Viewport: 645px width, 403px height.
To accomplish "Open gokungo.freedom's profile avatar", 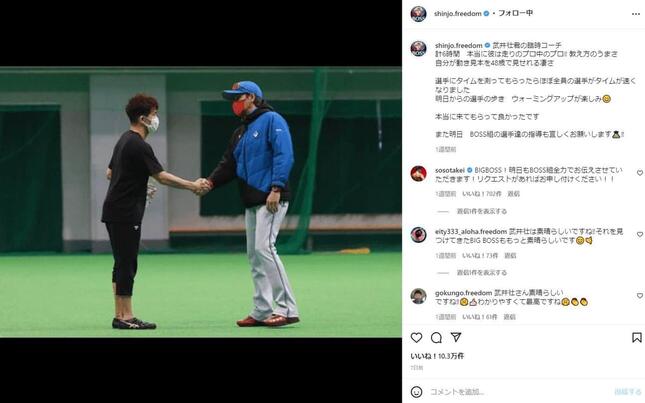I will coord(418,296).
